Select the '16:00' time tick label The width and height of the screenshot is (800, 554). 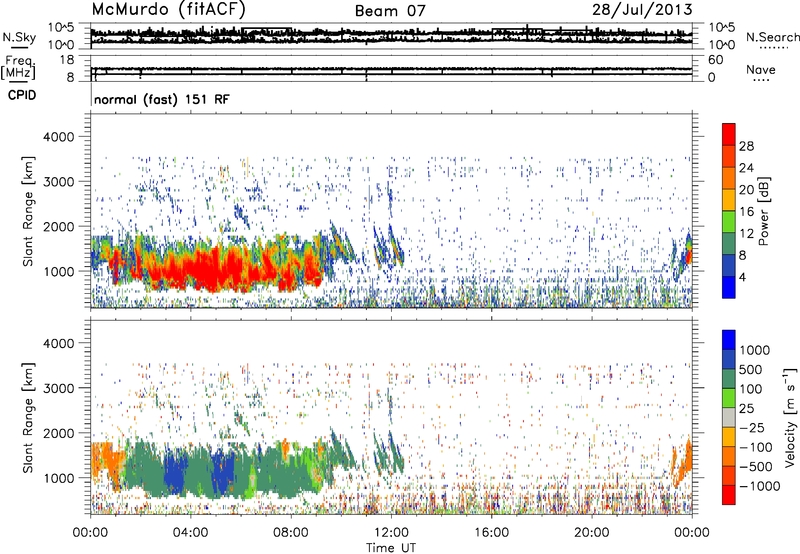491,533
